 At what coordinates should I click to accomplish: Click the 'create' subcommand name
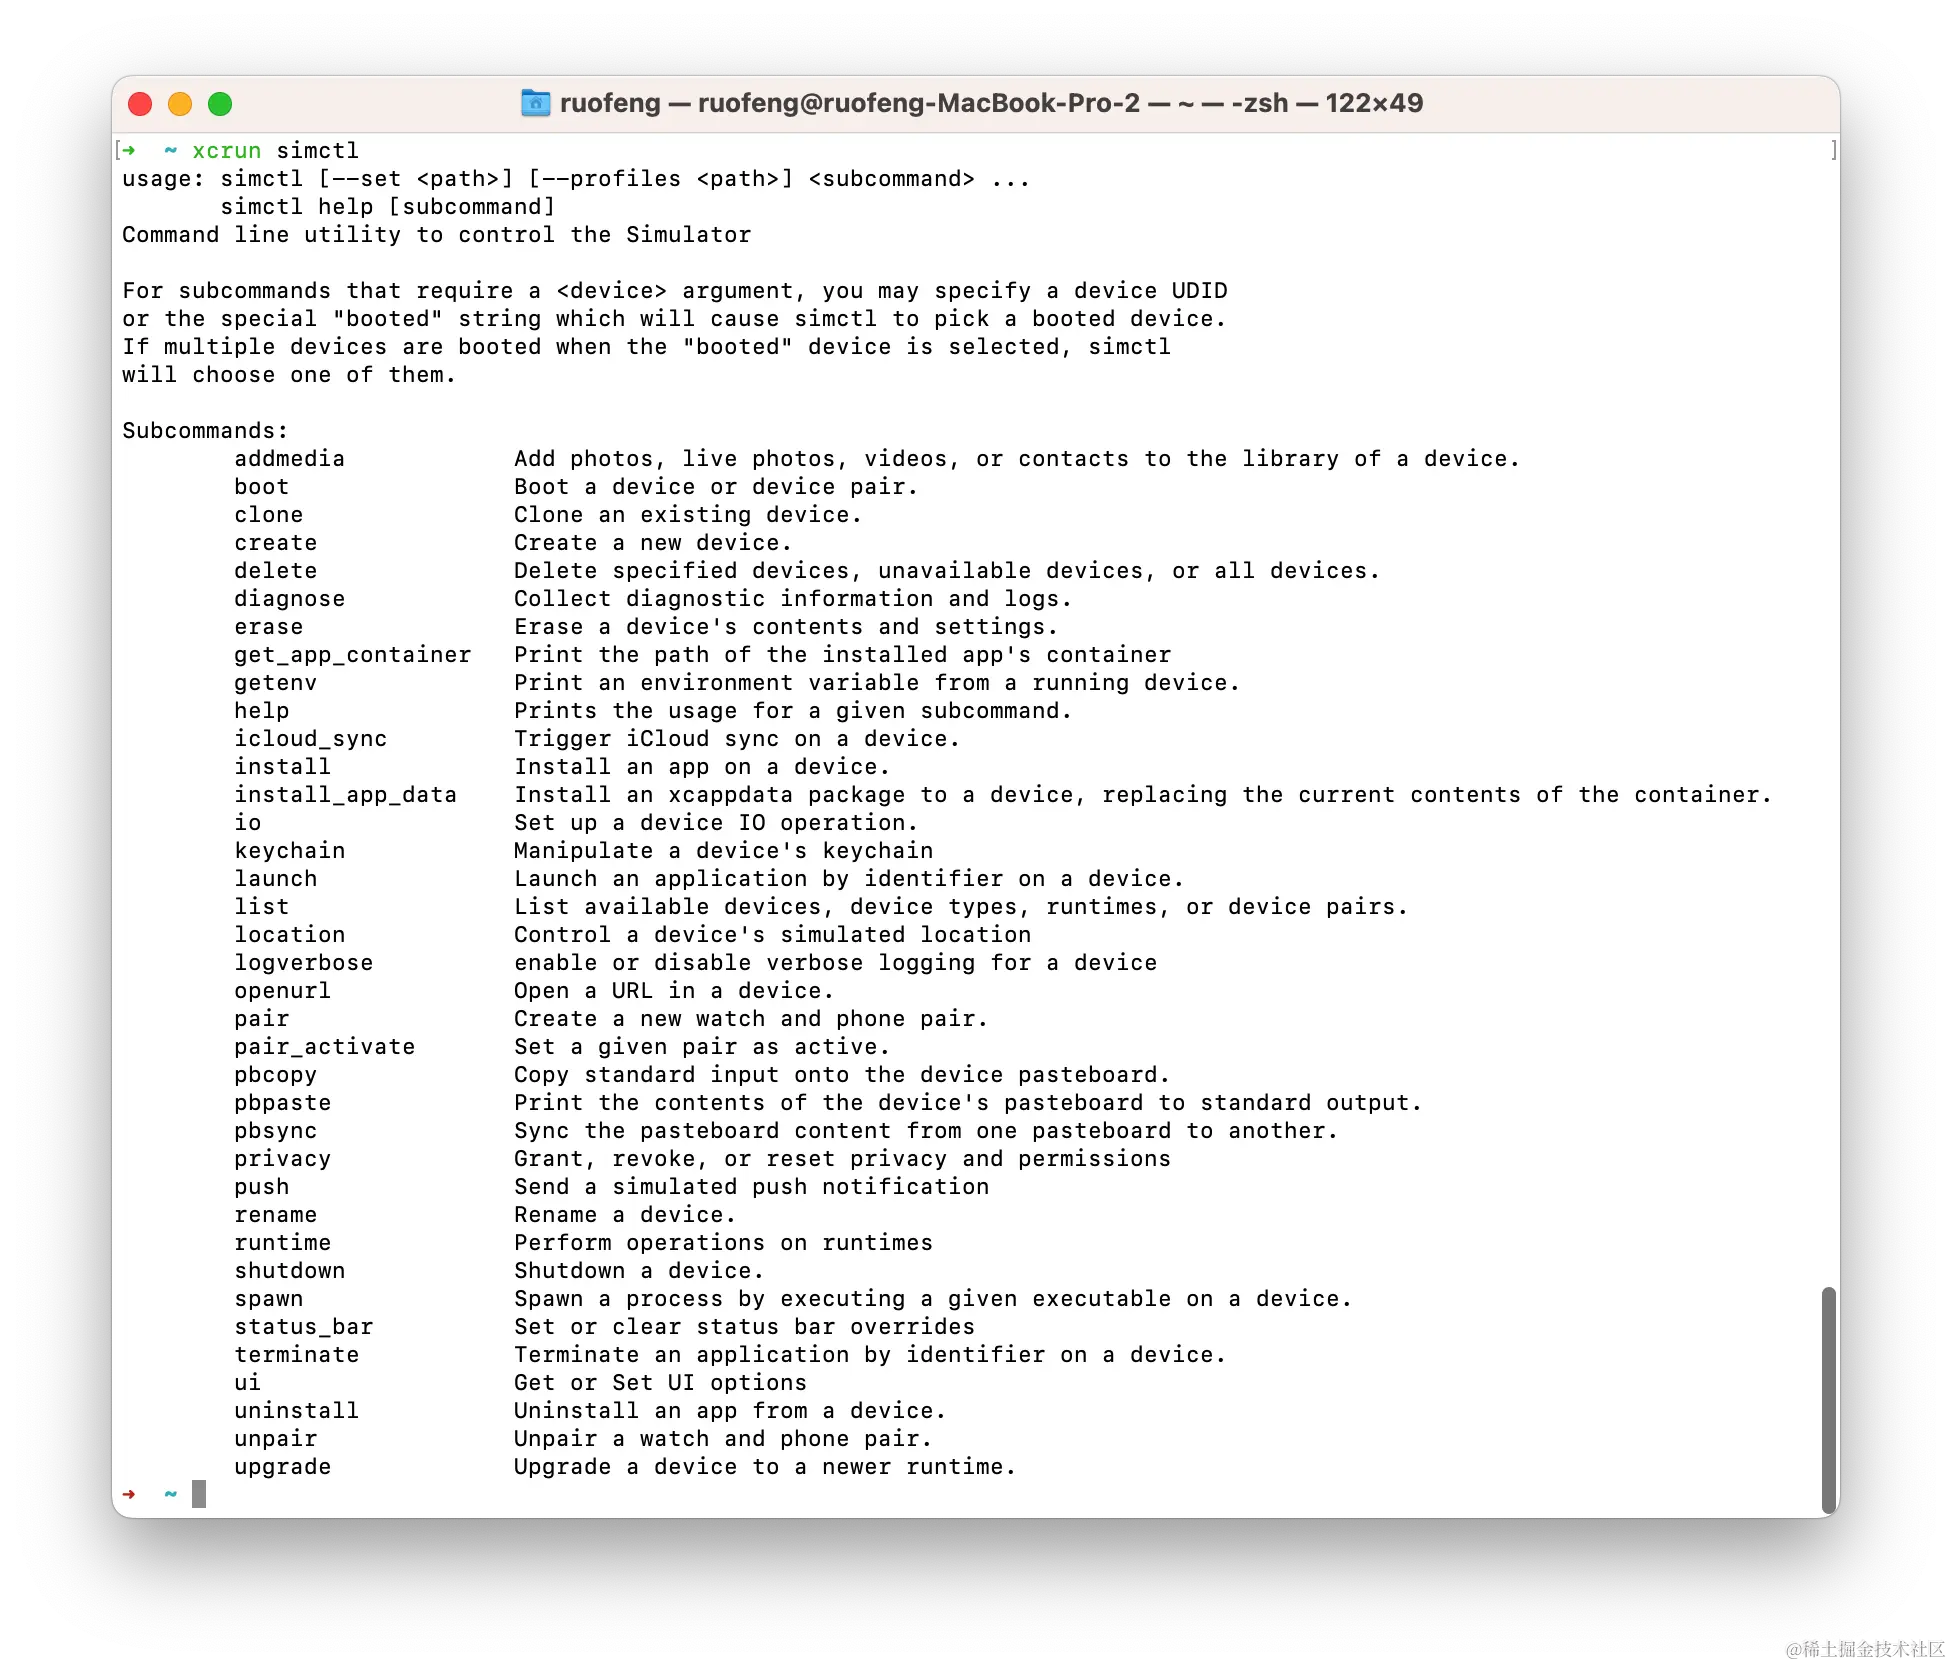coord(276,543)
